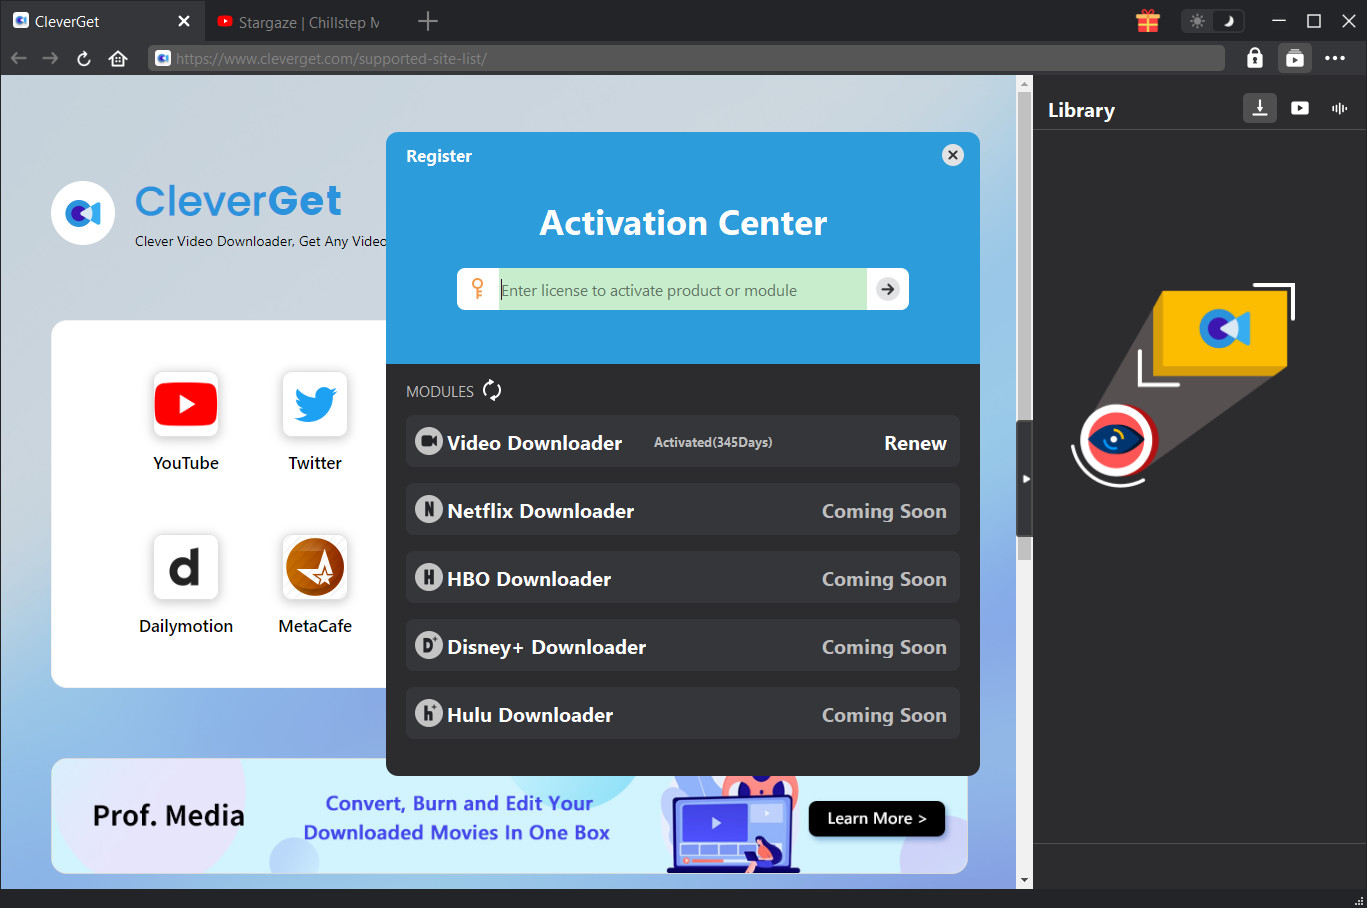Open the lock register icon
1367x908 pixels.
point(1255,58)
